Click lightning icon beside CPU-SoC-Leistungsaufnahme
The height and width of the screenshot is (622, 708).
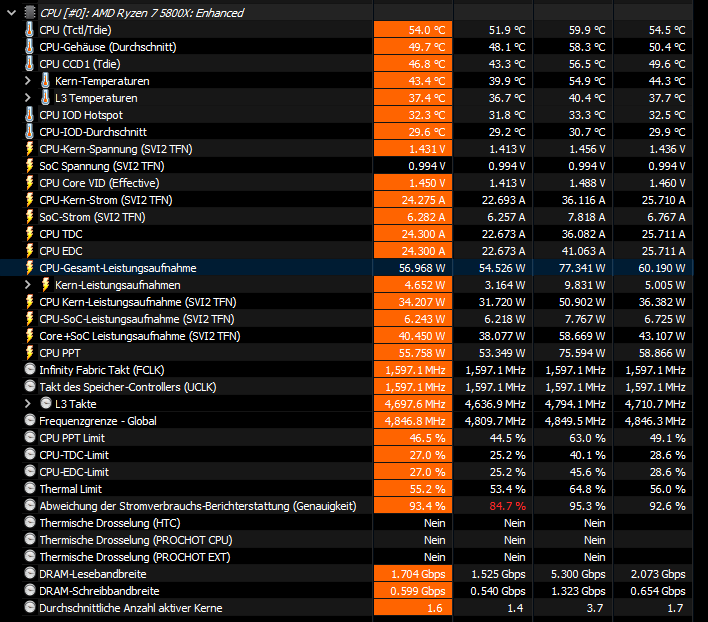[x=29, y=319]
